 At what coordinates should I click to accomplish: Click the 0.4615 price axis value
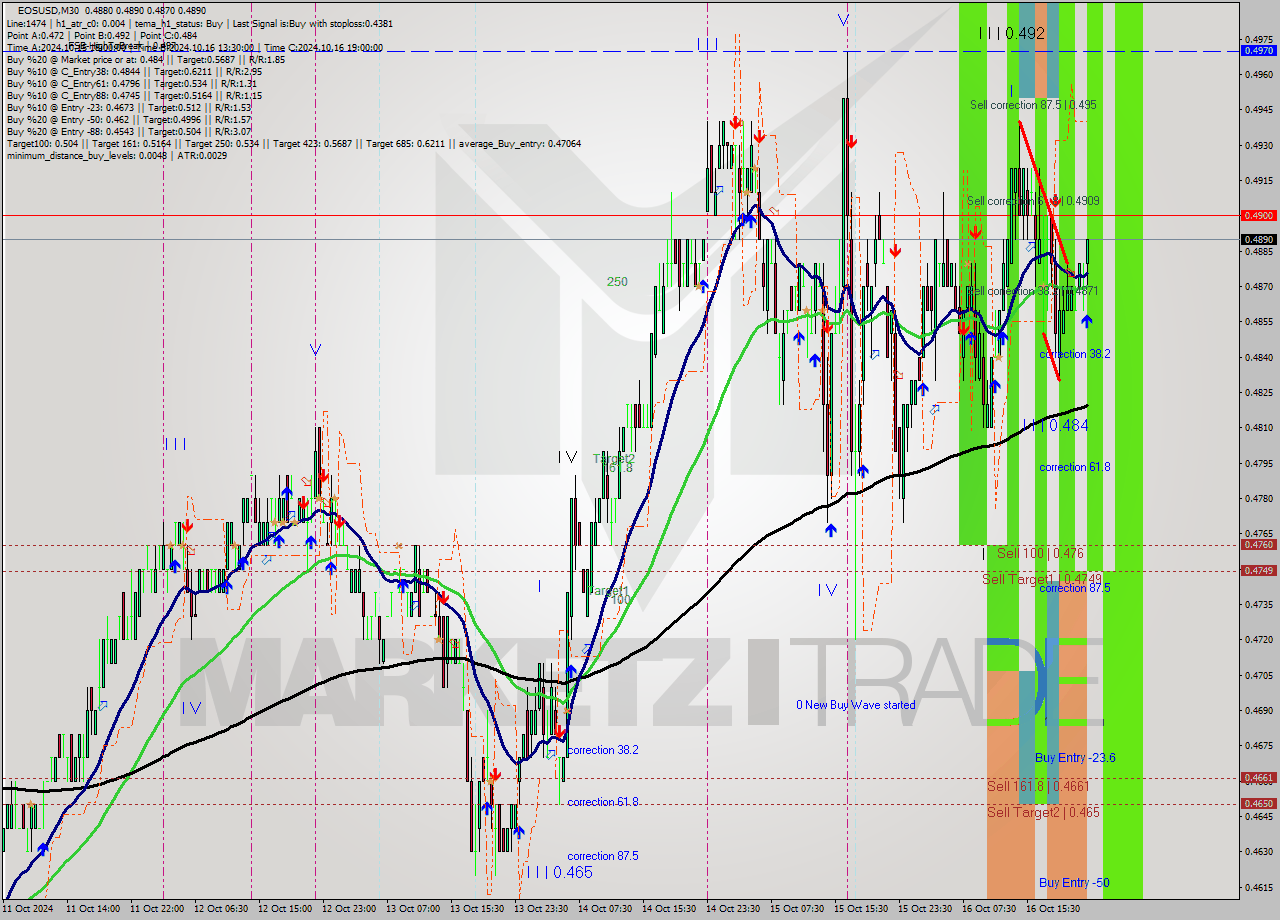pyautogui.click(x=1259, y=887)
